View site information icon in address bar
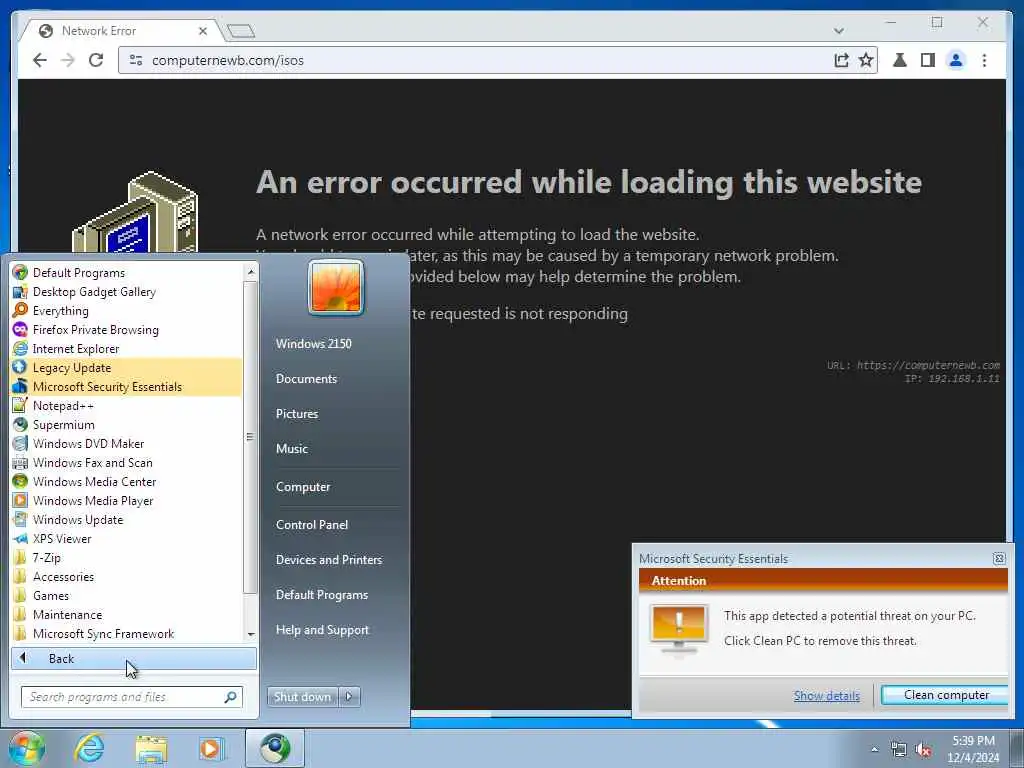The height and width of the screenshot is (768, 1024). [136, 60]
